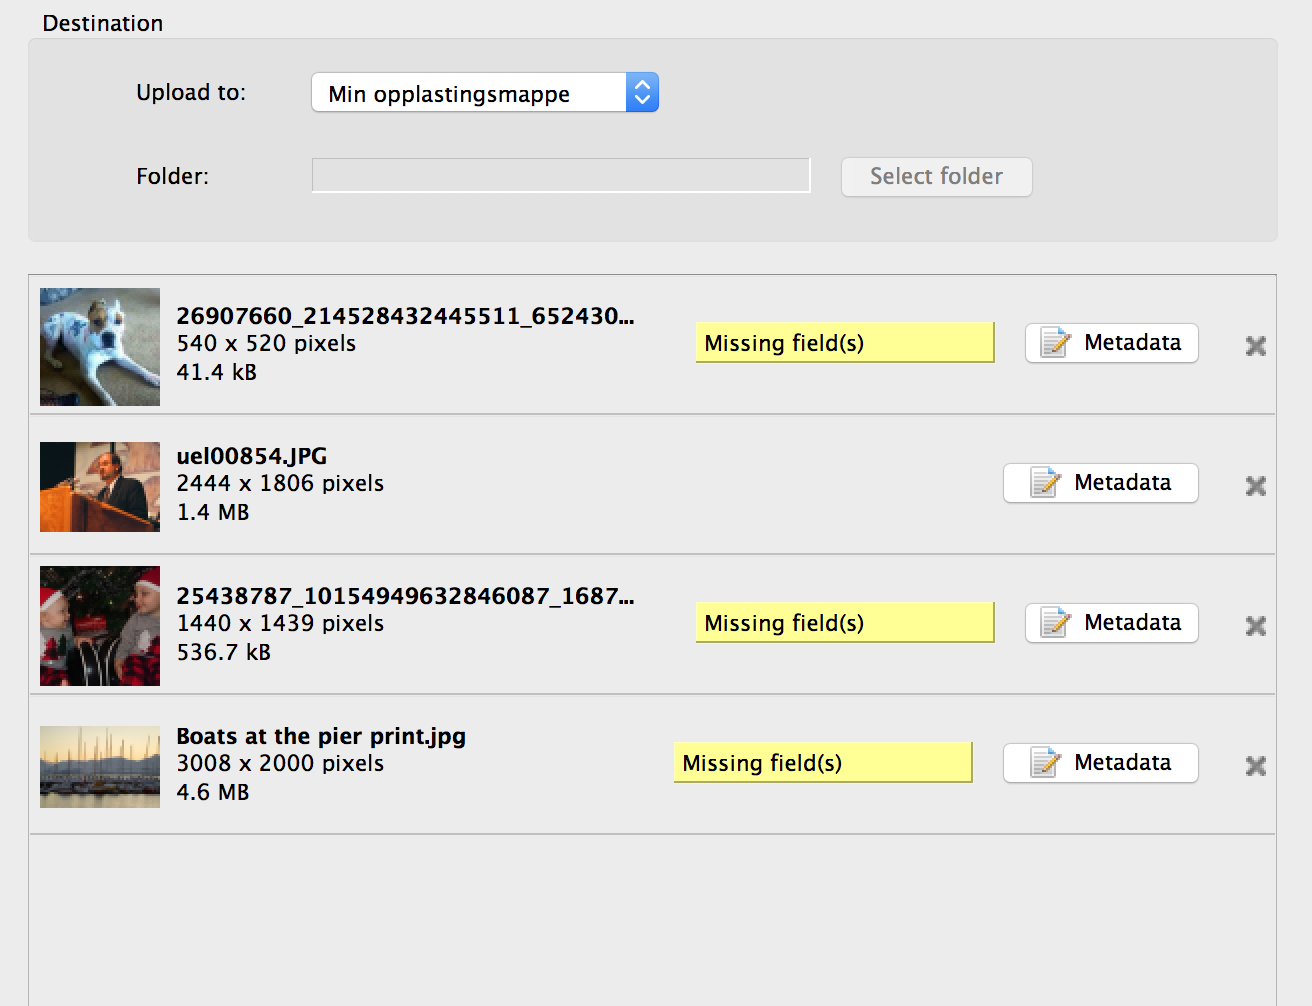The image size is (1312, 1006).
Task: Edit Metadata for Boats at the pier
Action: (1100, 763)
